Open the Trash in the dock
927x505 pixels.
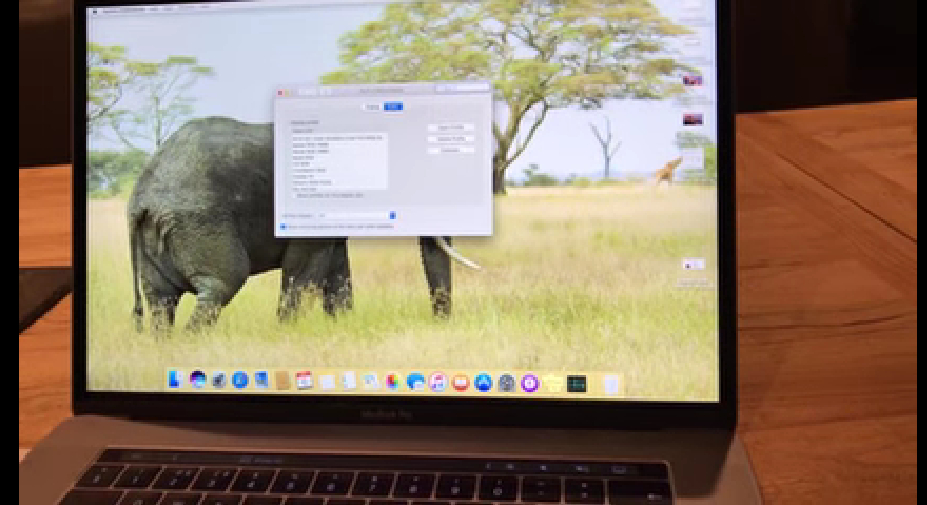coord(611,385)
